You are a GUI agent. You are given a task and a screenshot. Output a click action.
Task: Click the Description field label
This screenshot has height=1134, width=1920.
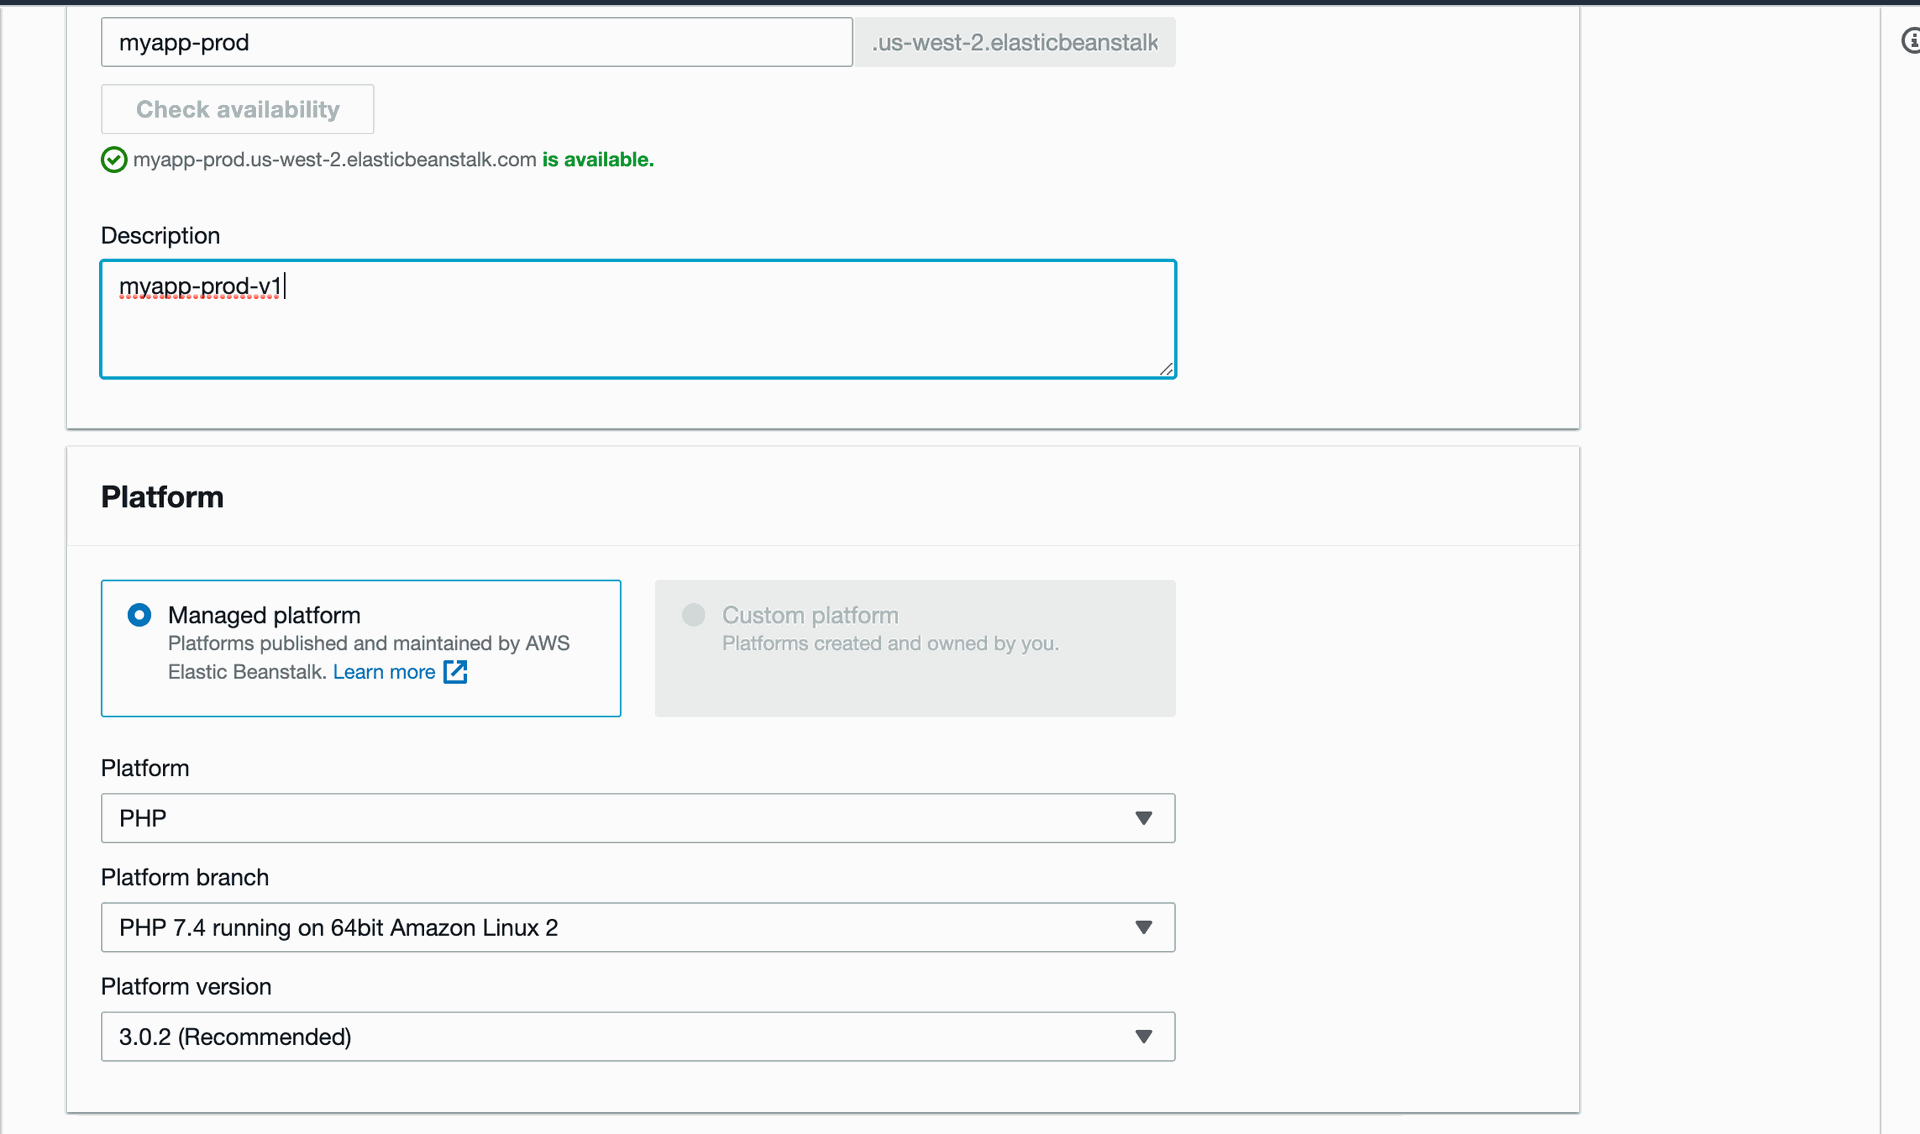coord(160,236)
